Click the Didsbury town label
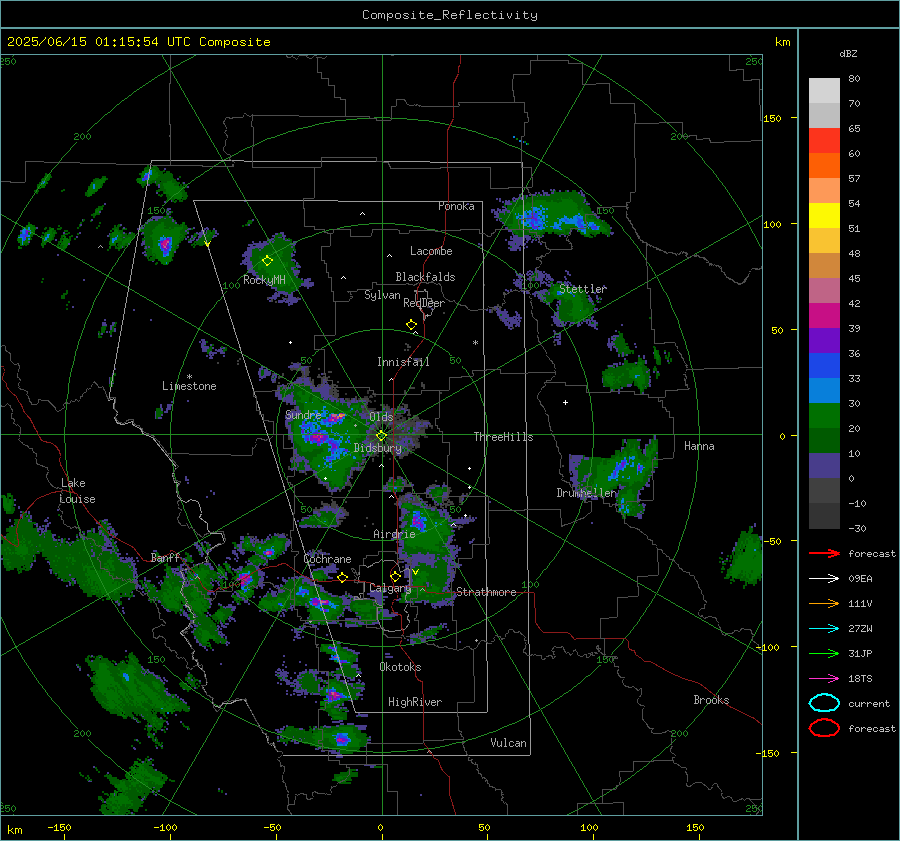900x841 pixels. pyautogui.click(x=377, y=448)
